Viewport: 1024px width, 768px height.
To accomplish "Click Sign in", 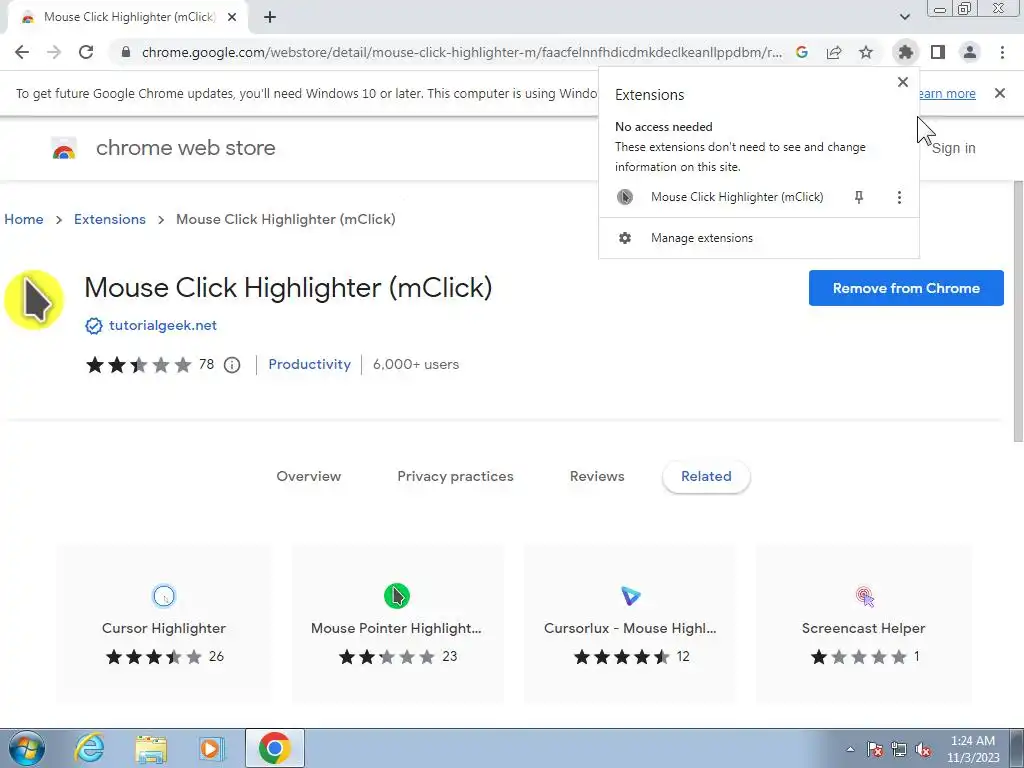I will pos(953,148).
